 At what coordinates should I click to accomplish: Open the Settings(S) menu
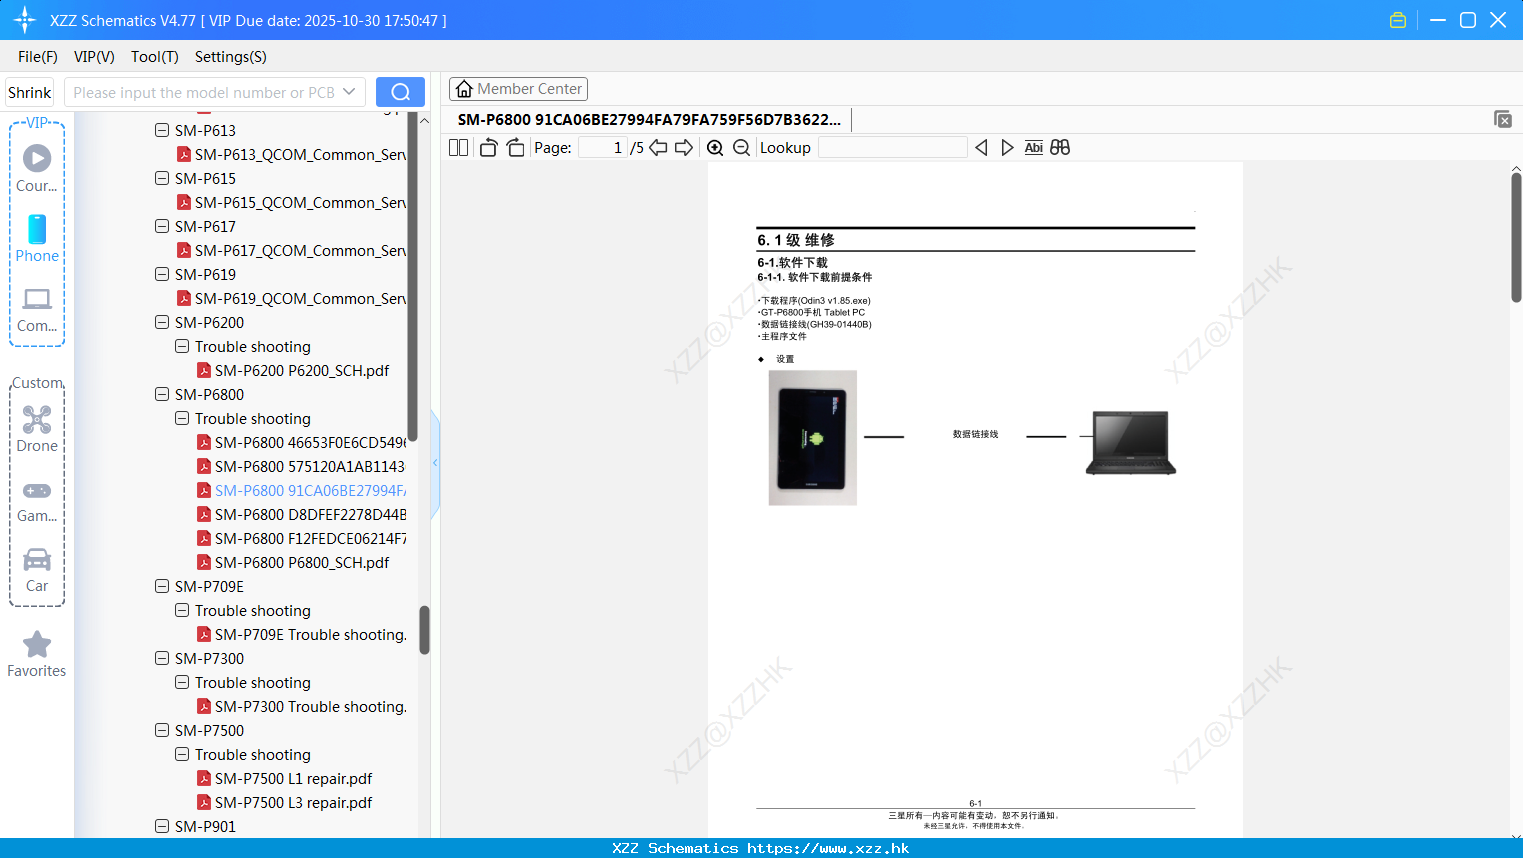(231, 56)
